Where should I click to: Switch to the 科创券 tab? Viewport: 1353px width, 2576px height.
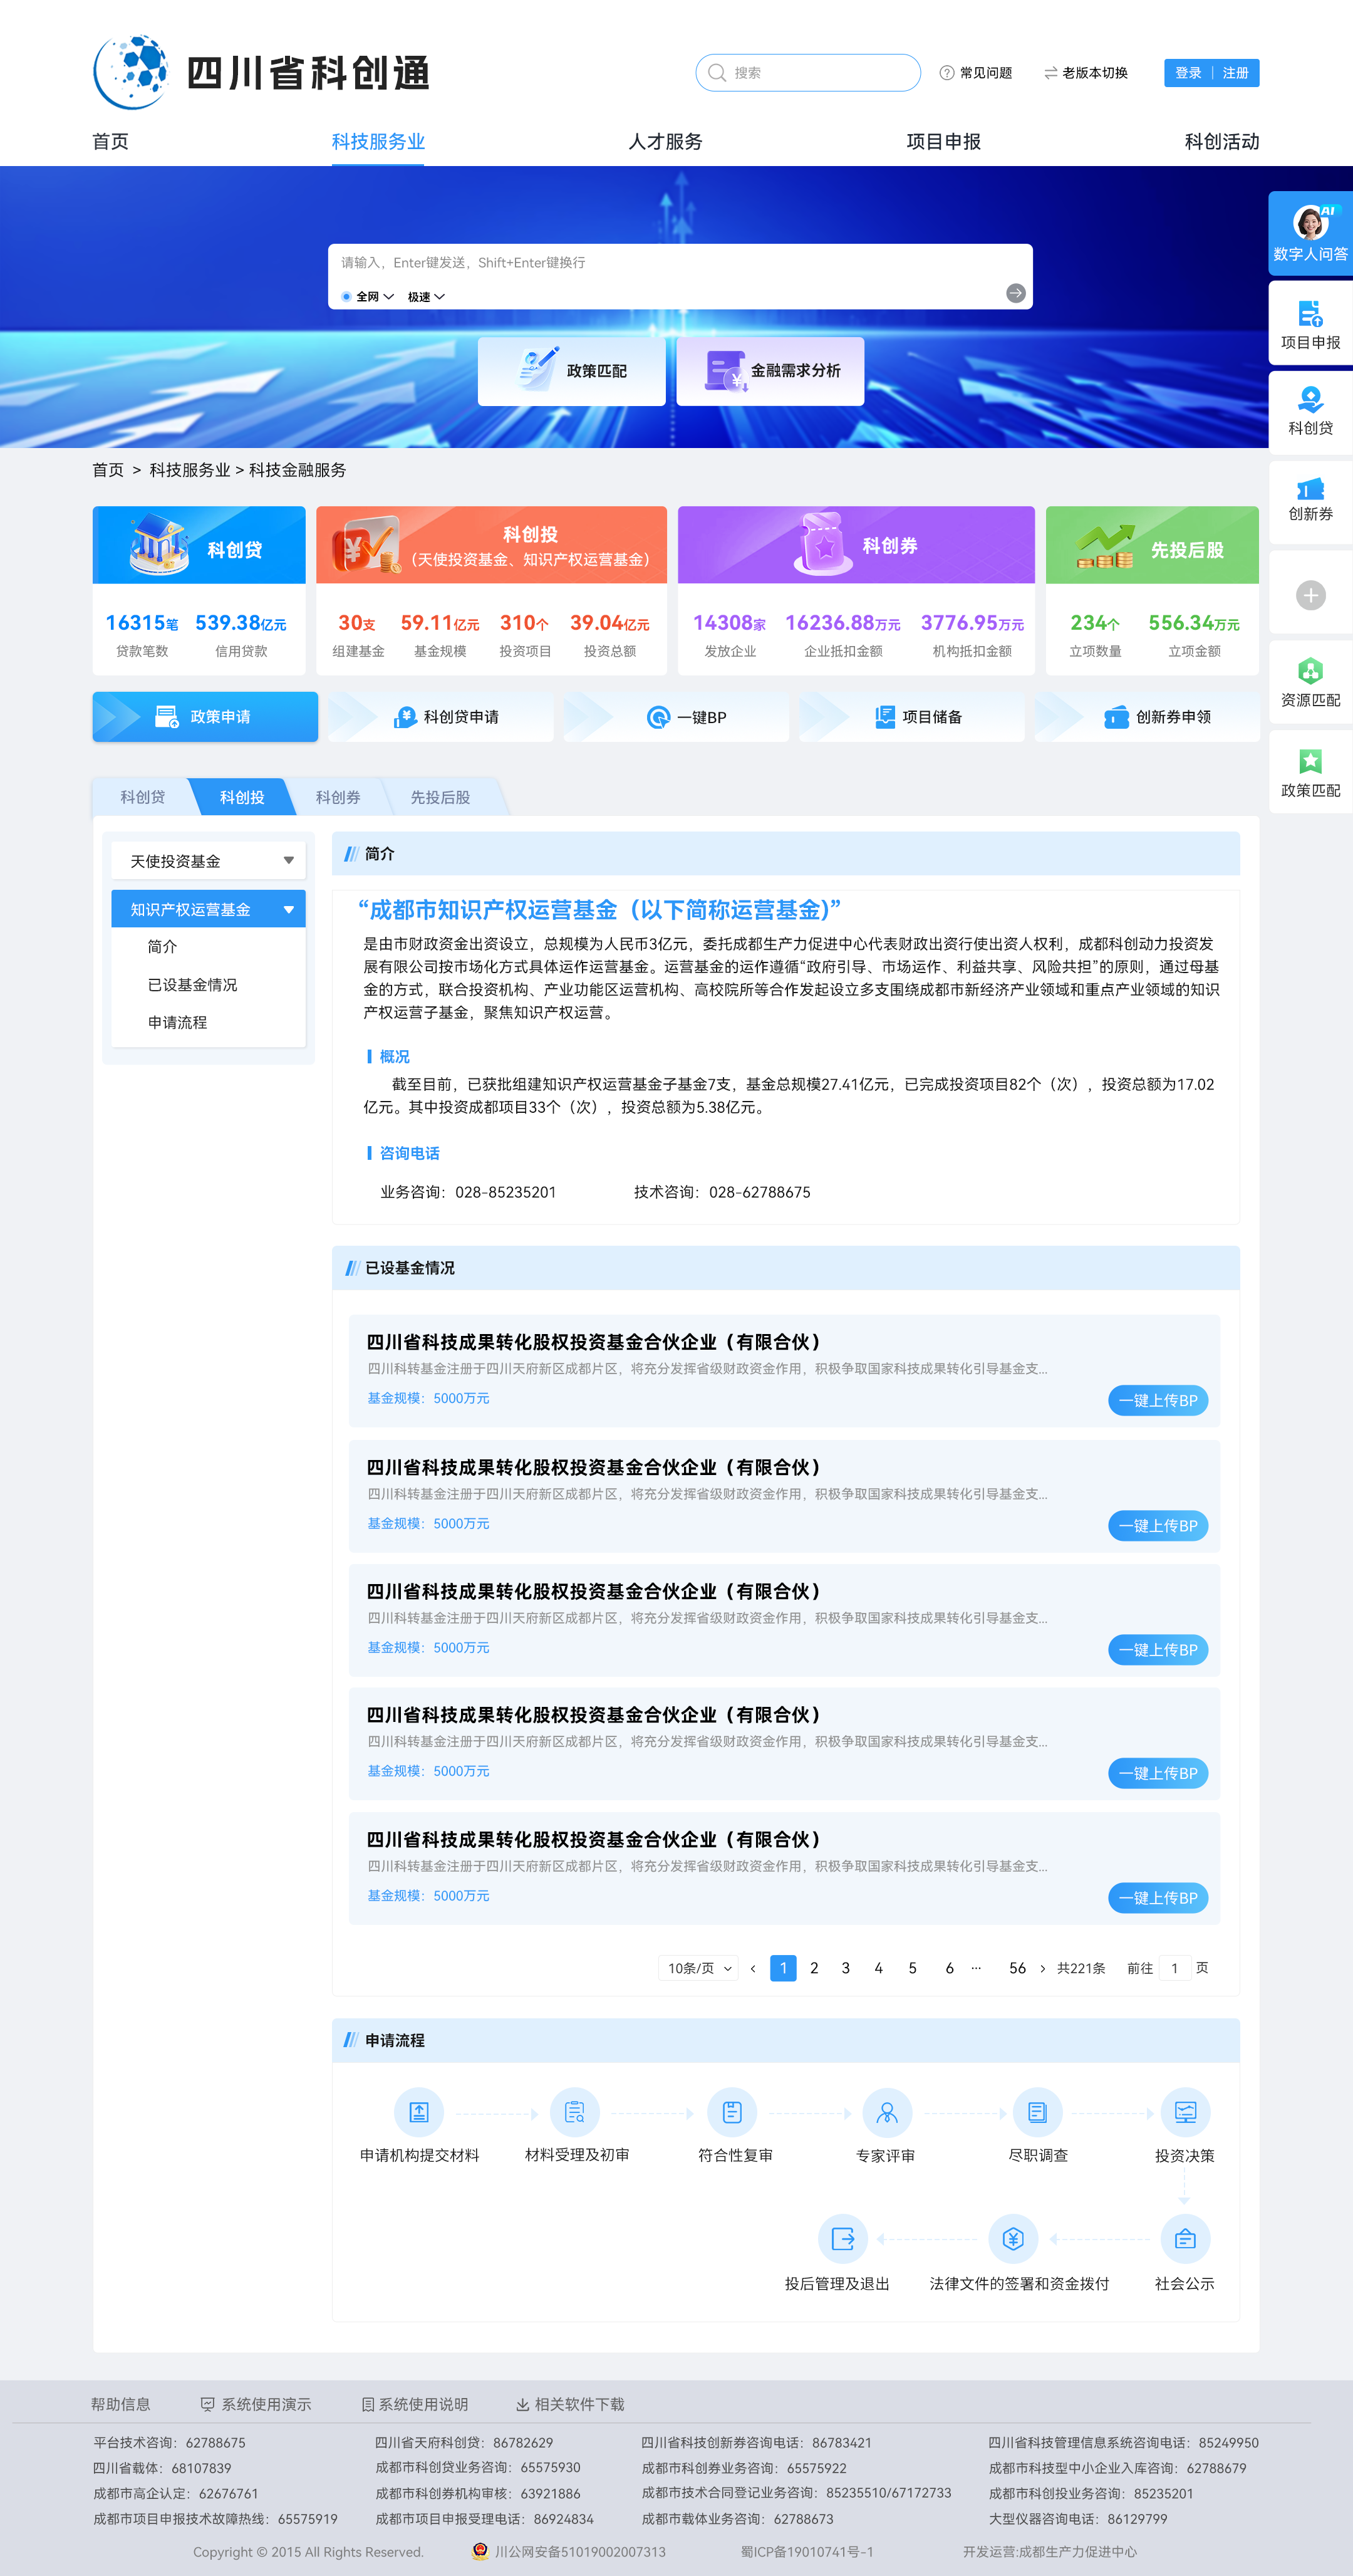point(338,797)
